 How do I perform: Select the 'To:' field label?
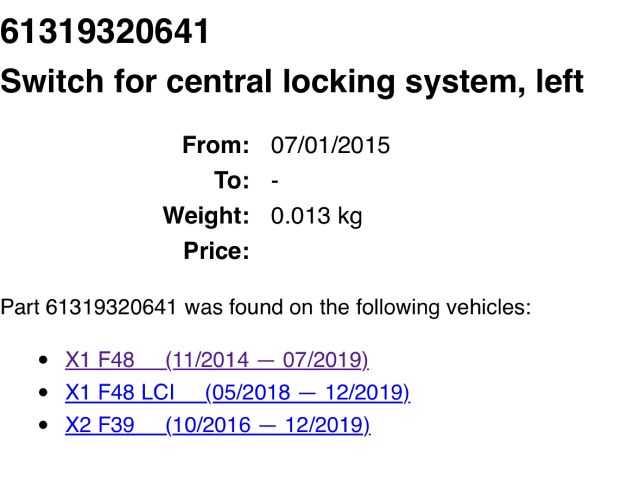pyautogui.click(x=230, y=181)
